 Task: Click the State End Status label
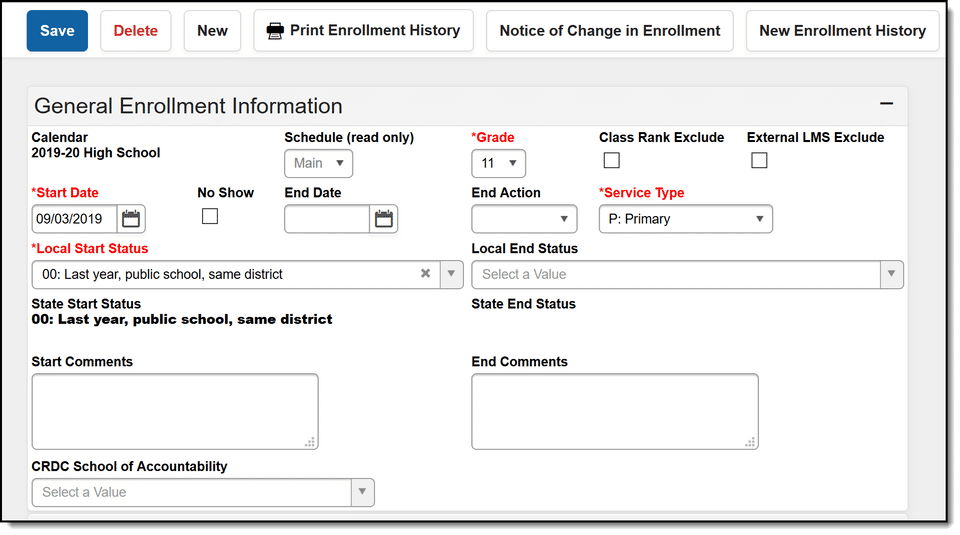pos(523,304)
